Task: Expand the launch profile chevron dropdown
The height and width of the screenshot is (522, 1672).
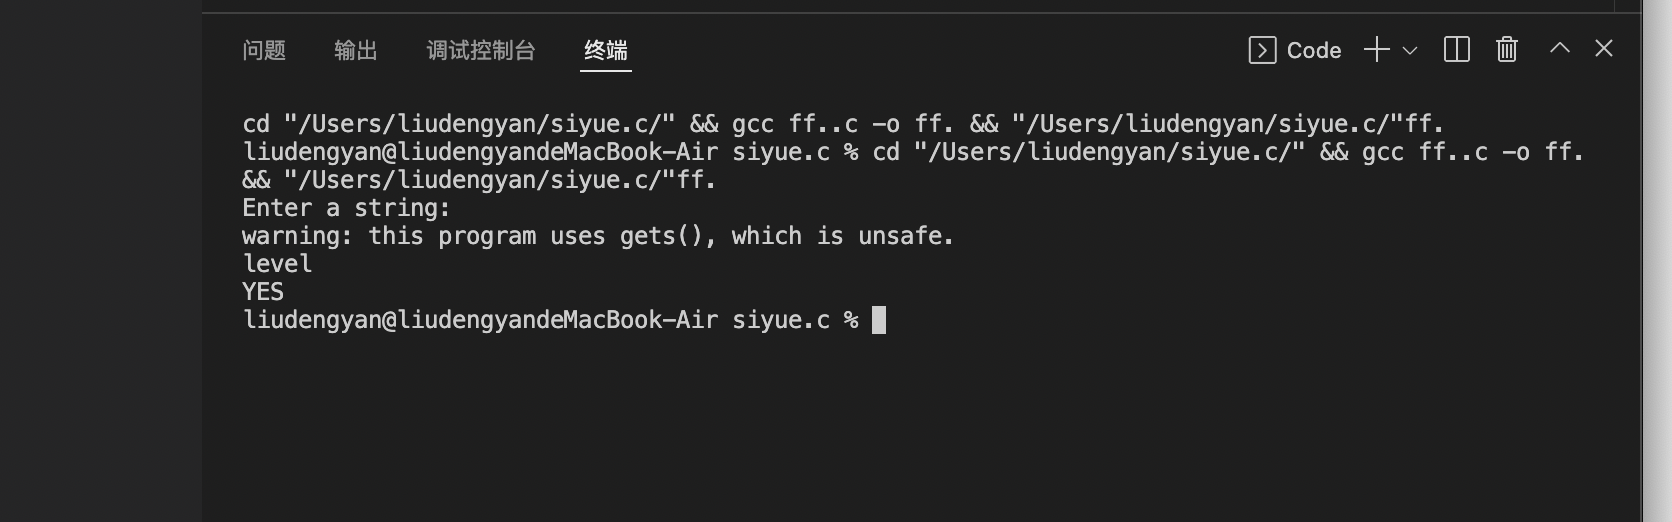Action: pos(1410,50)
